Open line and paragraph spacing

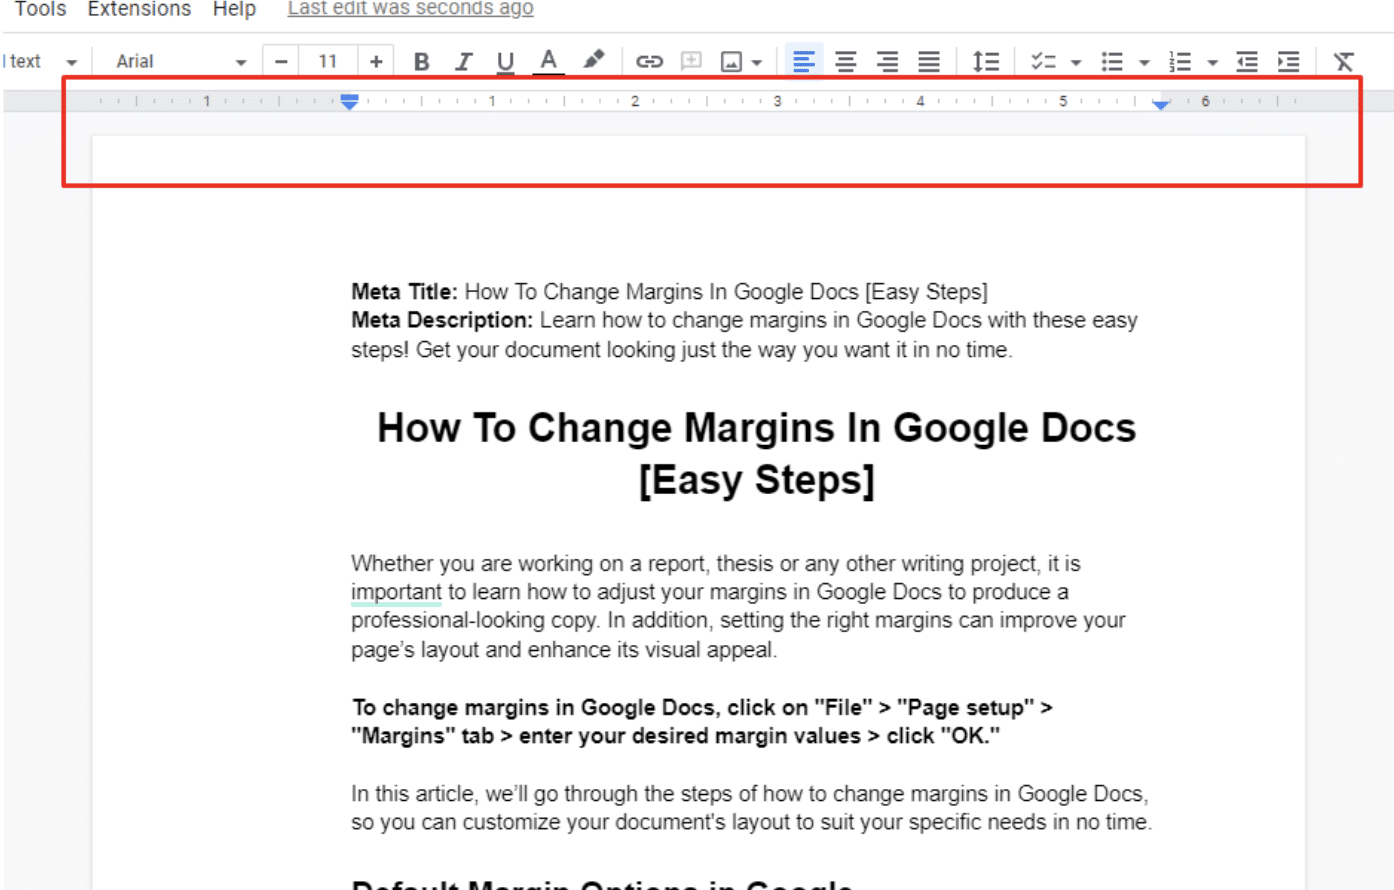pos(985,62)
